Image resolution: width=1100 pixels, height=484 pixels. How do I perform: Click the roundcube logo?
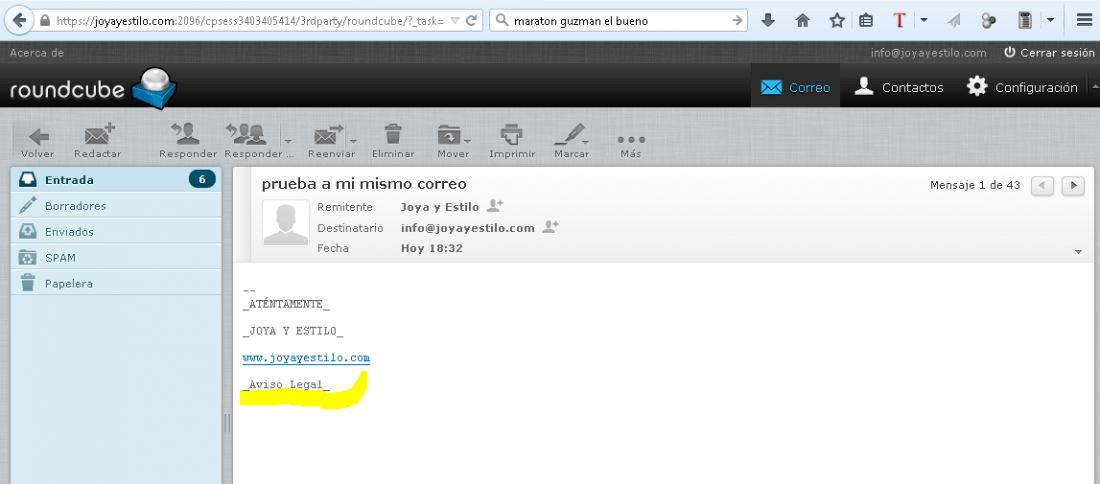pos(93,90)
